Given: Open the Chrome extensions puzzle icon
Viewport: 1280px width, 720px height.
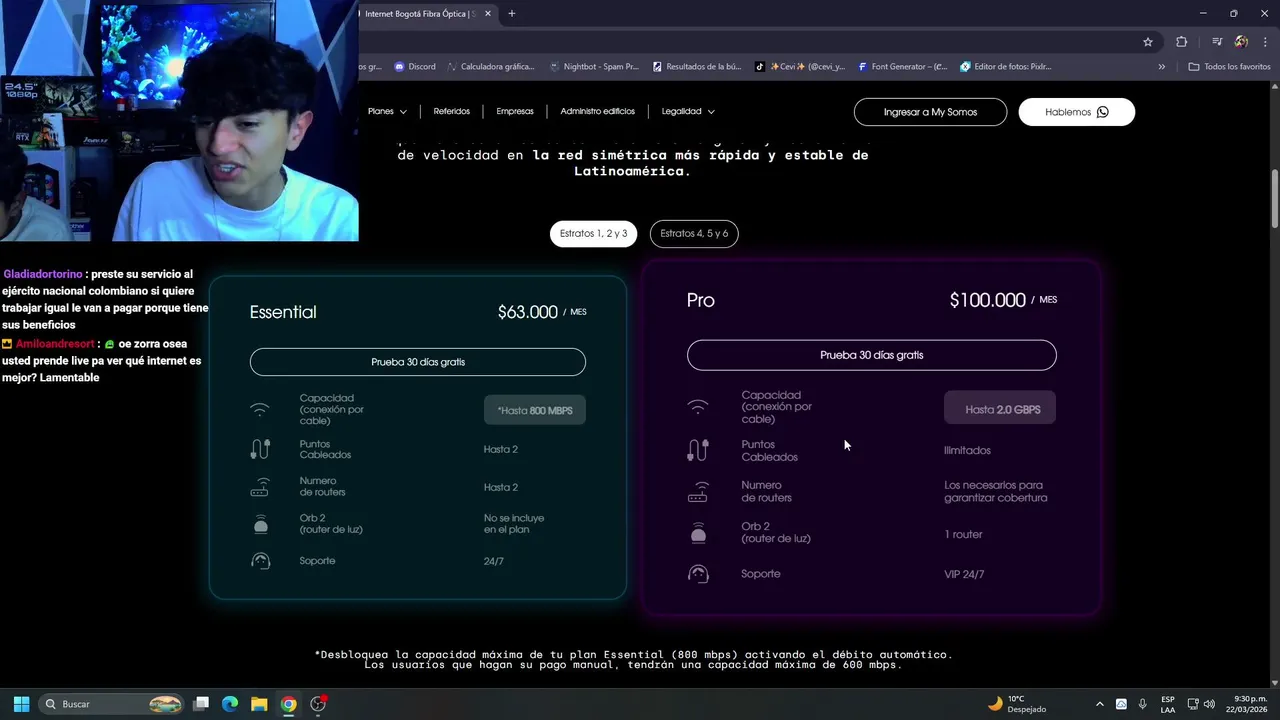Looking at the screenshot, I should (x=1181, y=42).
